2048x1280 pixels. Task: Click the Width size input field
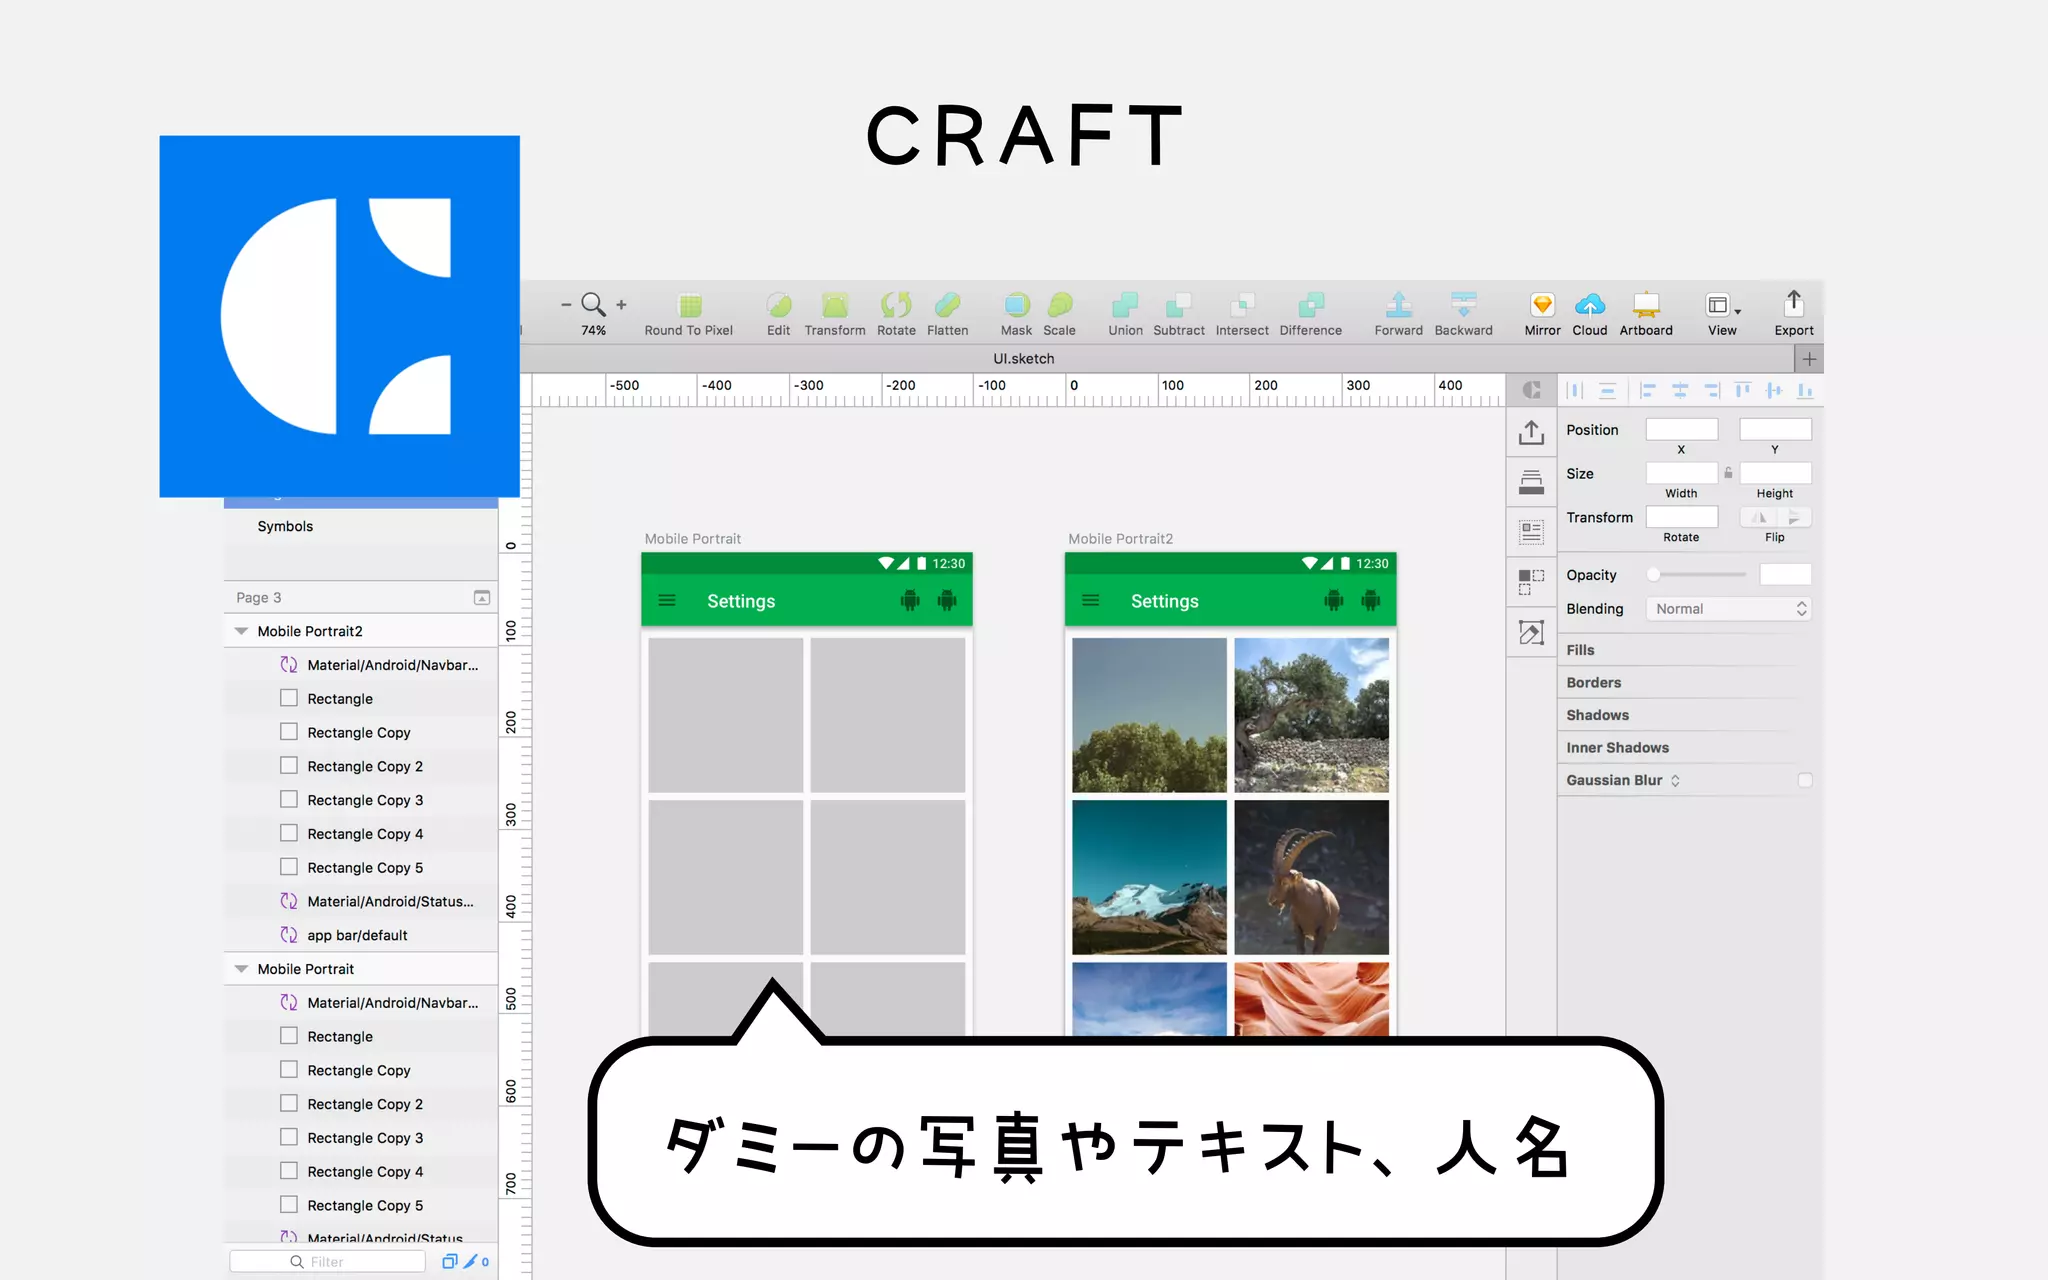click(1682, 473)
